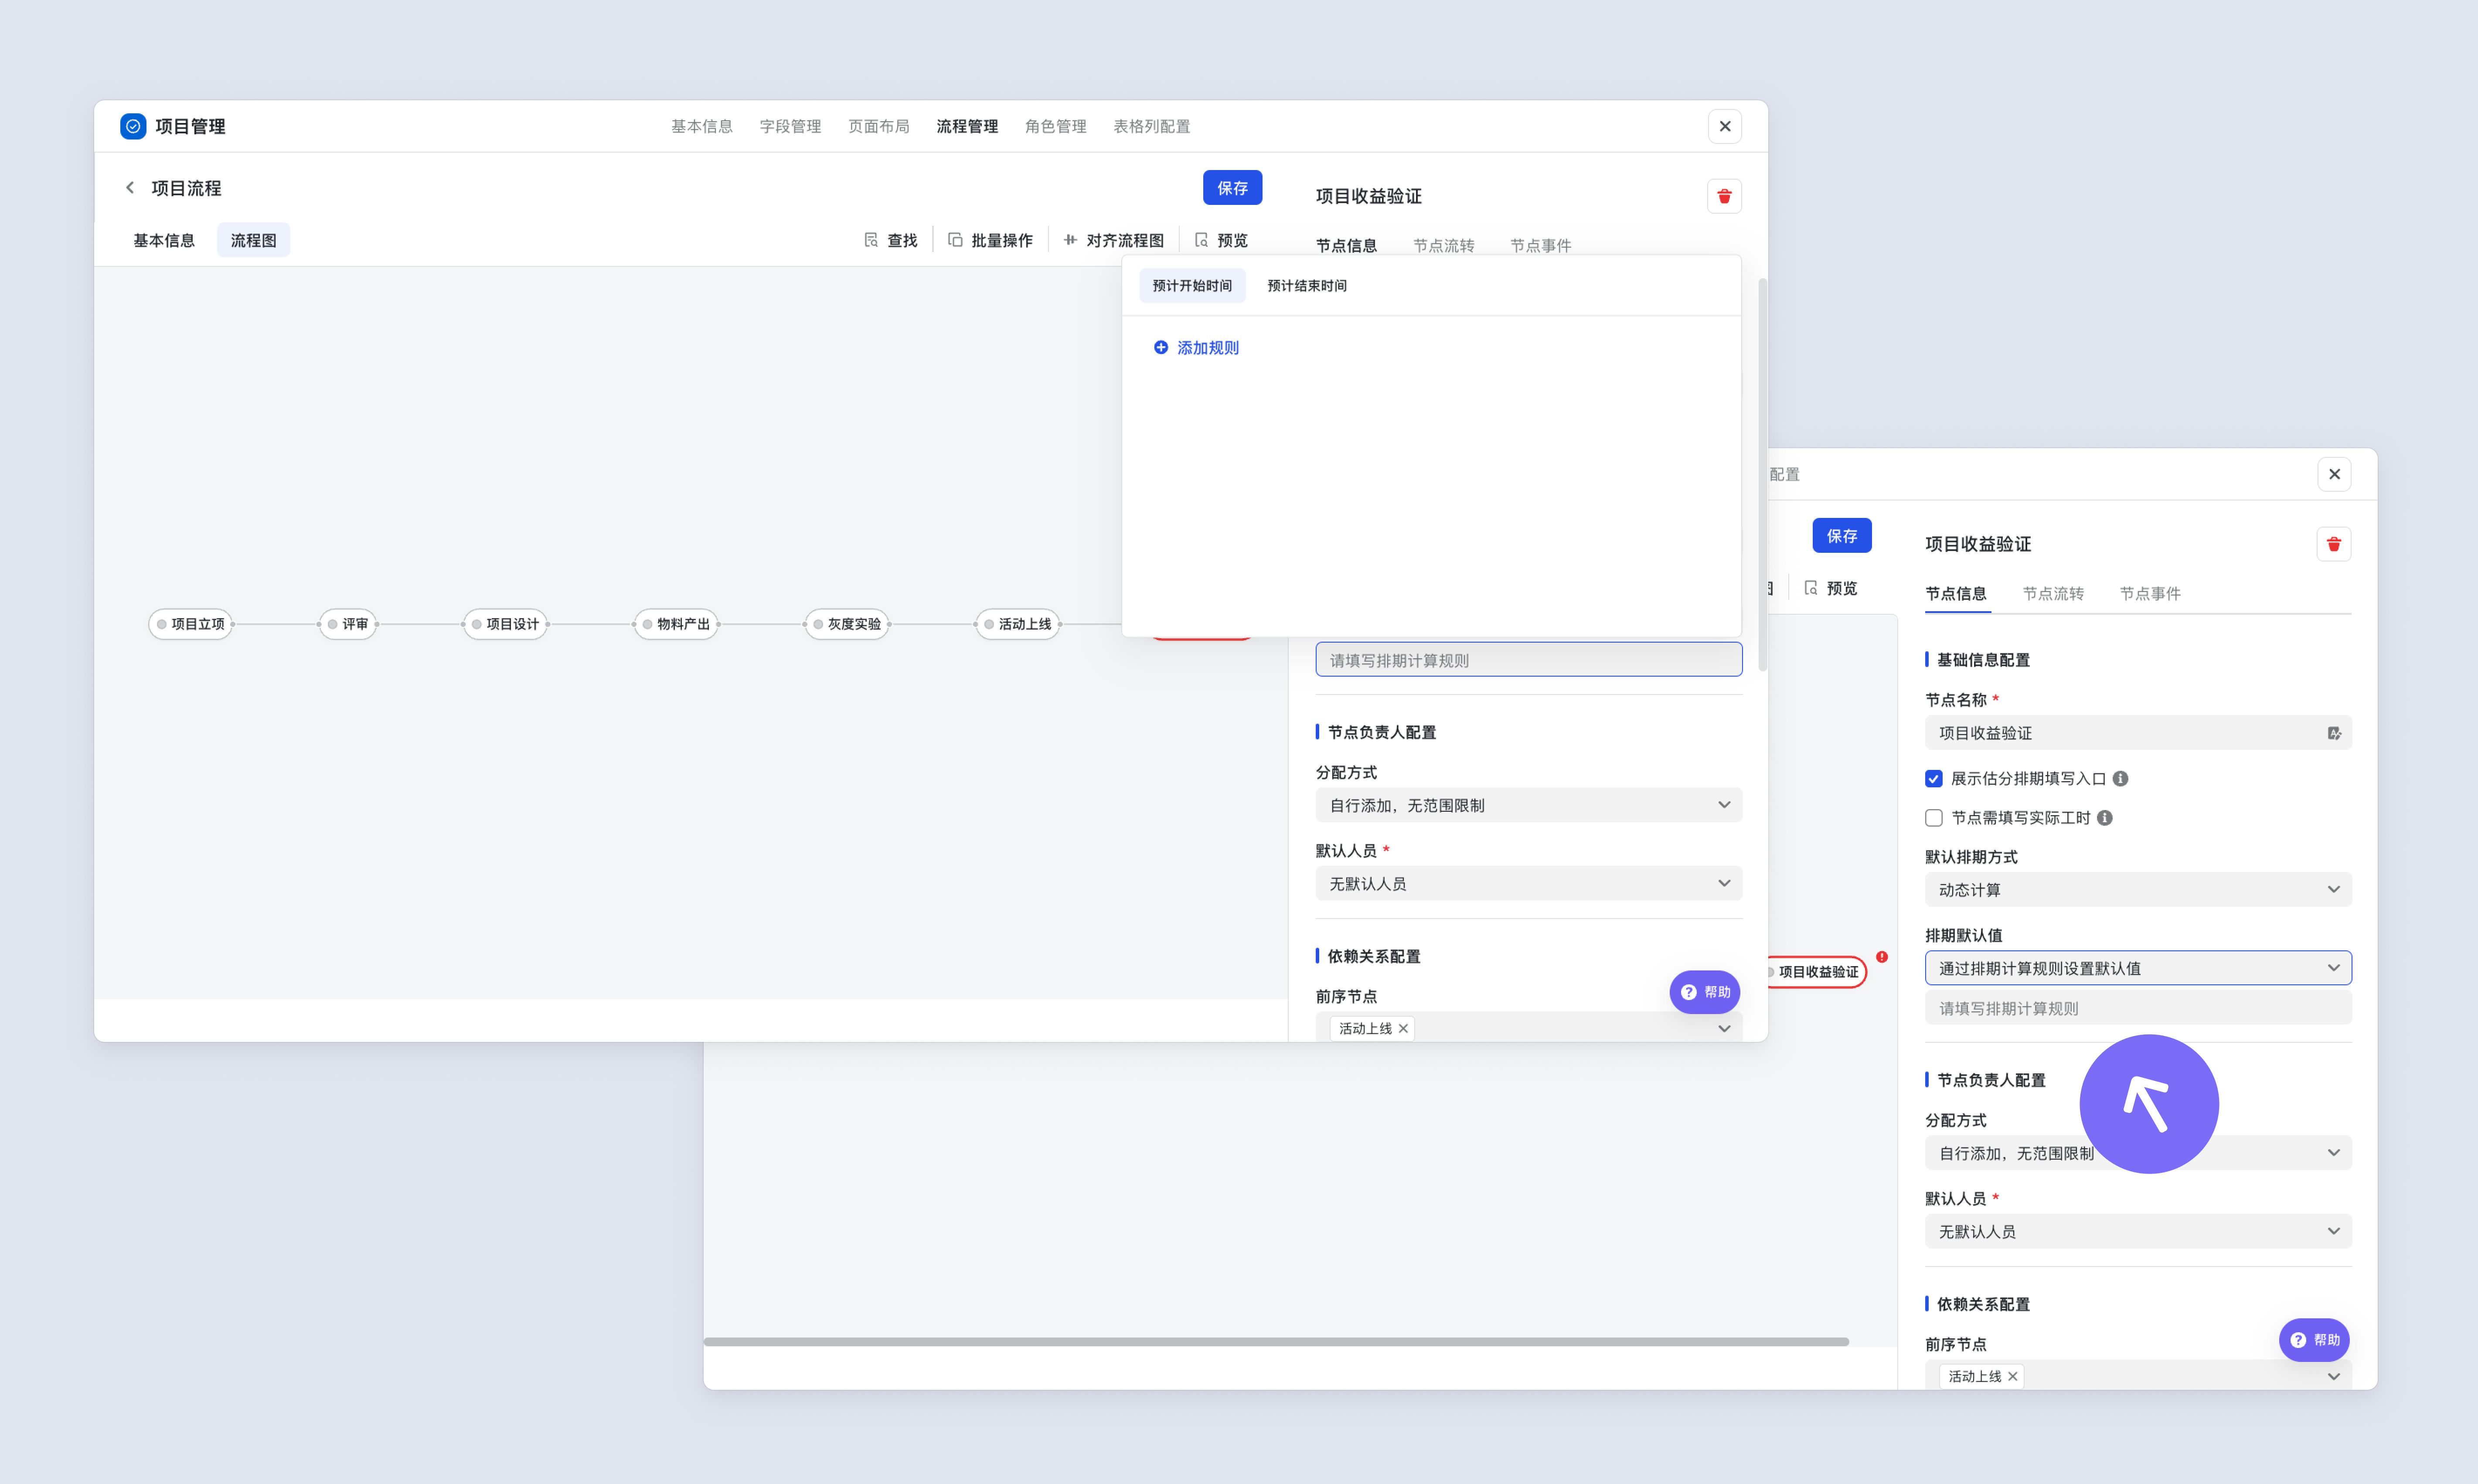Select the 评审 flow node
The height and width of the screenshot is (1484, 2478).
[x=347, y=624]
